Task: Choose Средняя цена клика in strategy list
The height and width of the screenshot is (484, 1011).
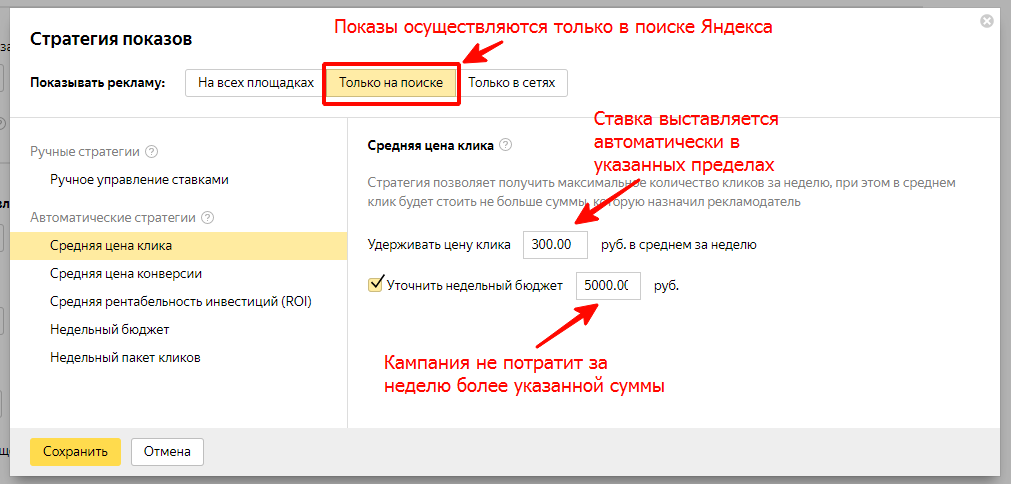Action: [179, 246]
